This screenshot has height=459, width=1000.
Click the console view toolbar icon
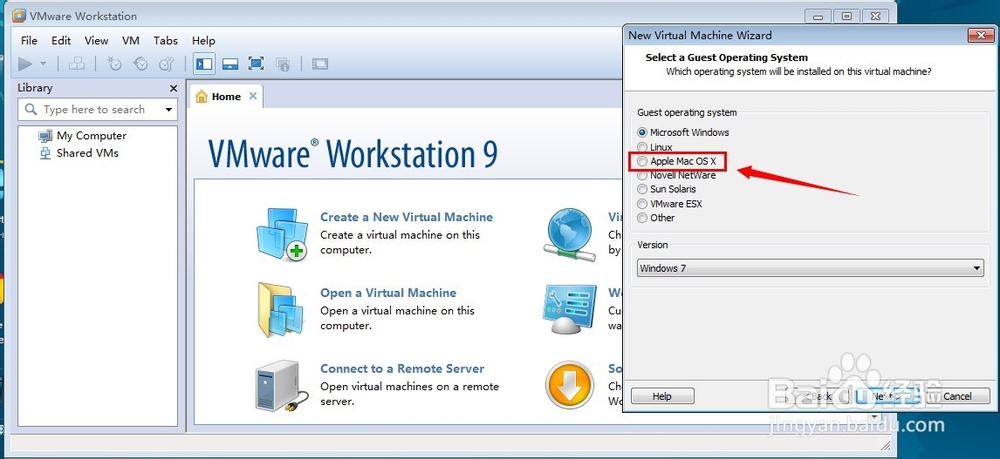pos(320,64)
